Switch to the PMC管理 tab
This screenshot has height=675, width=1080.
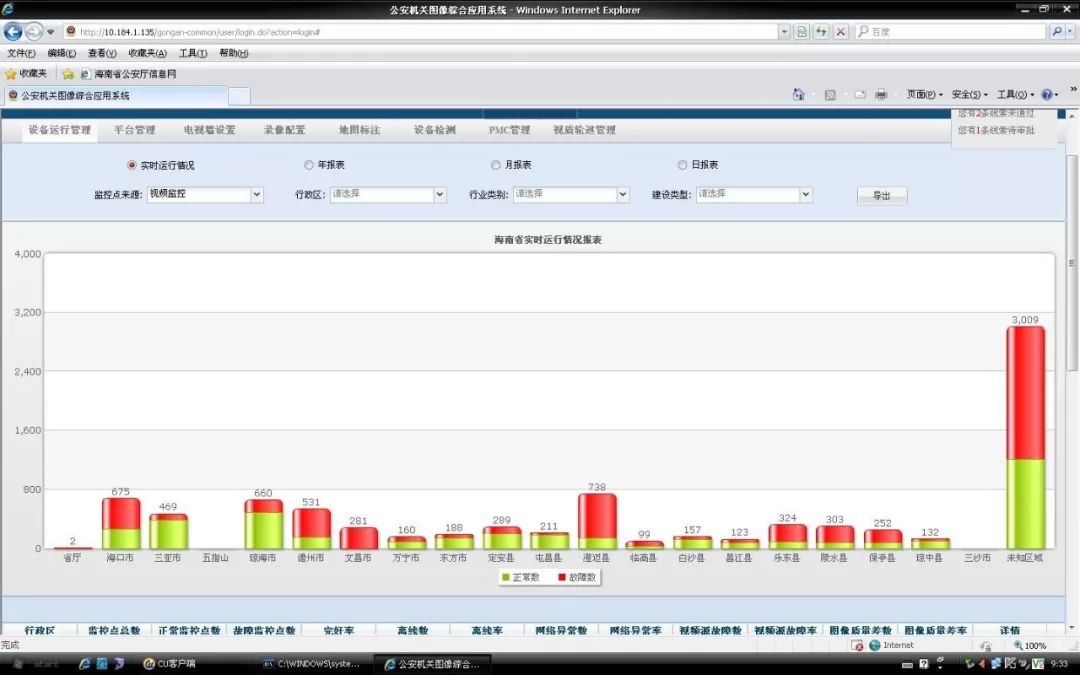[509, 129]
